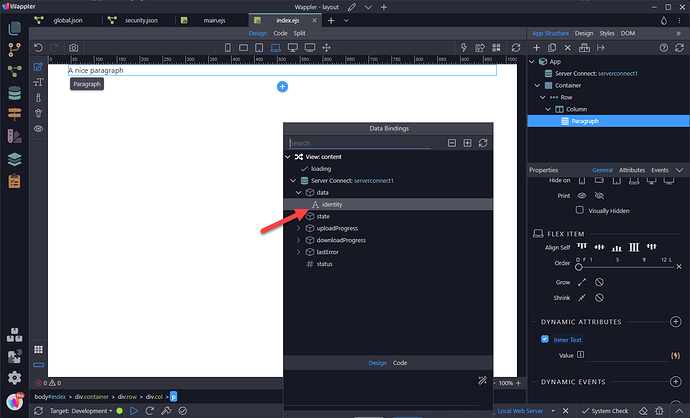Select the Print hidden crossed-eye icon
The height and width of the screenshot is (418, 690).
(599, 195)
